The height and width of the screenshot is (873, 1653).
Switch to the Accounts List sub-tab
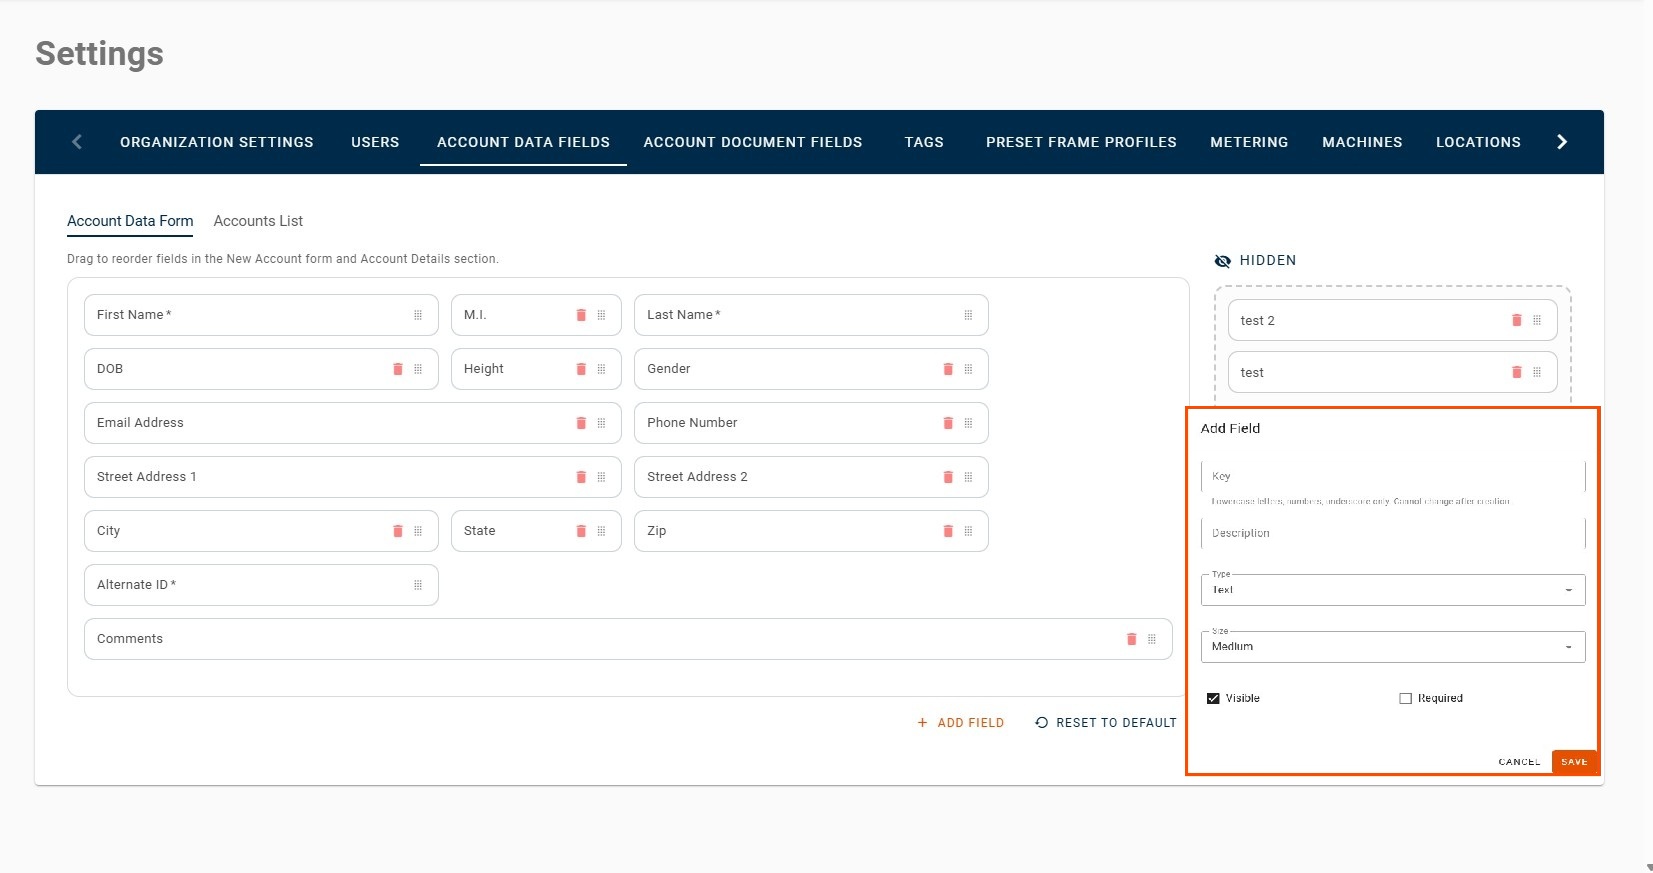(258, 221)
